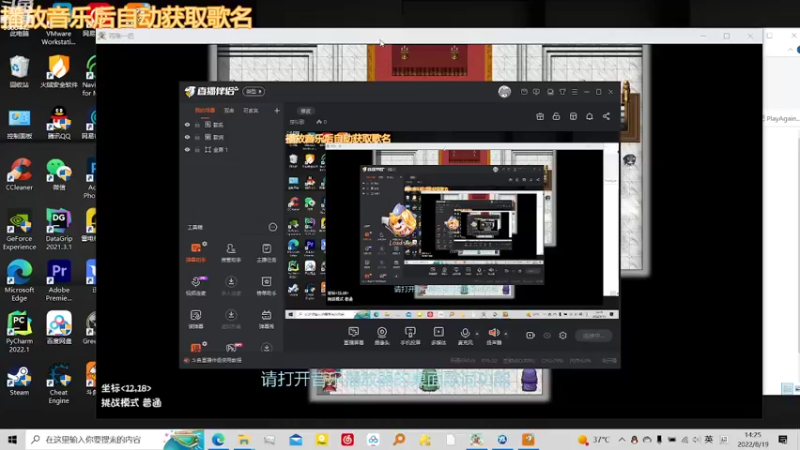This screenshot has width=800, height=450.
Task: Open File Explorer from the taskbar
Action: click(244, 439)
